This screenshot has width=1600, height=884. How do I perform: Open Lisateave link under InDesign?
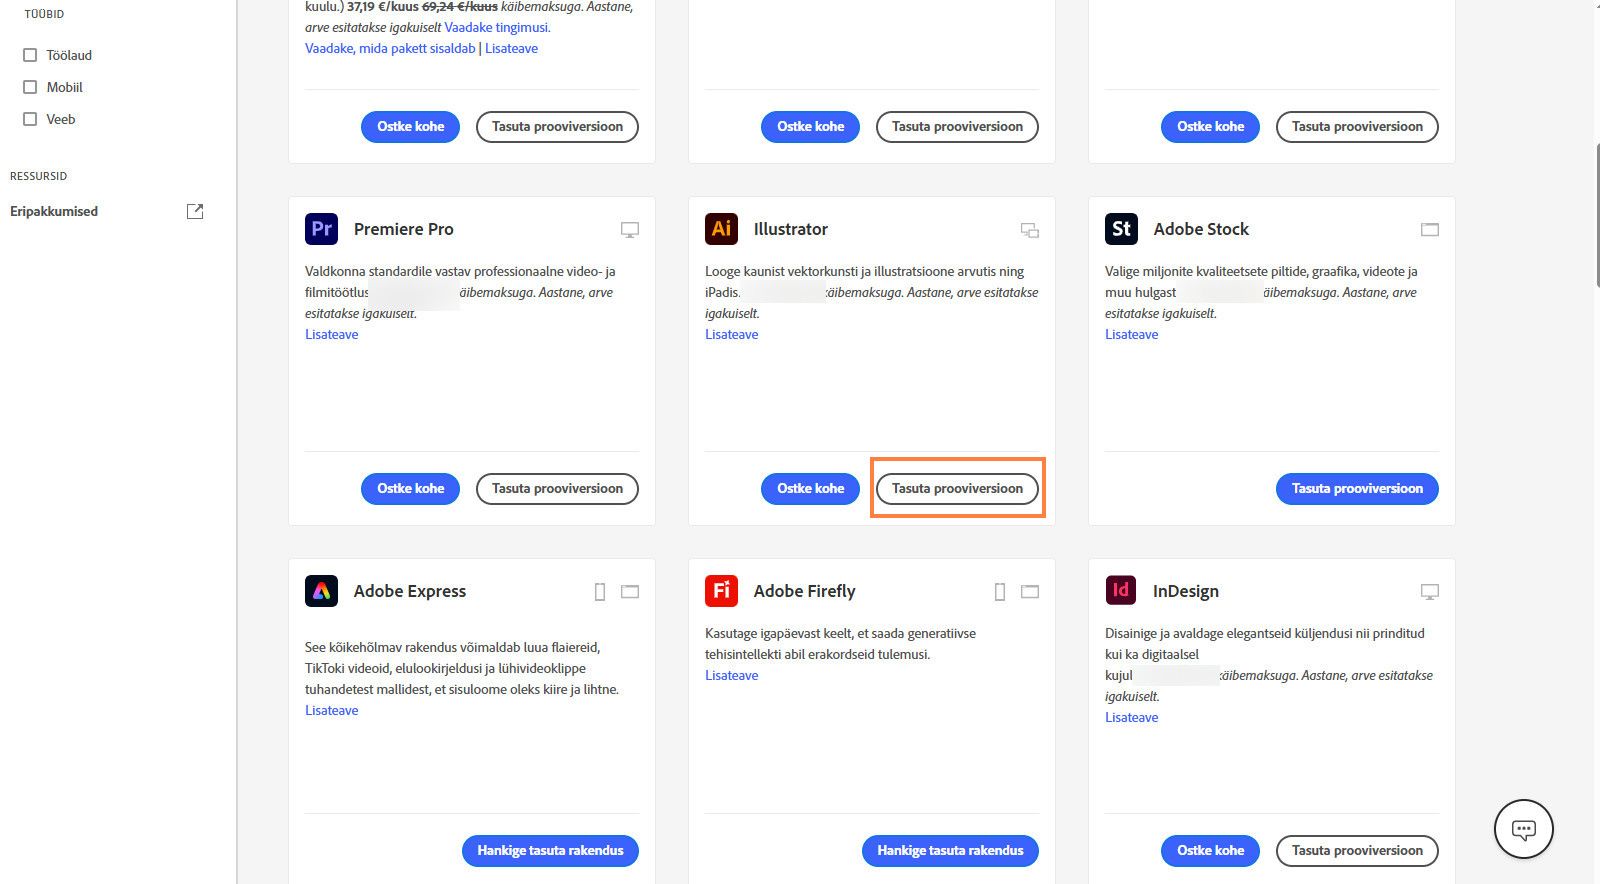(x=1131, y=717)
